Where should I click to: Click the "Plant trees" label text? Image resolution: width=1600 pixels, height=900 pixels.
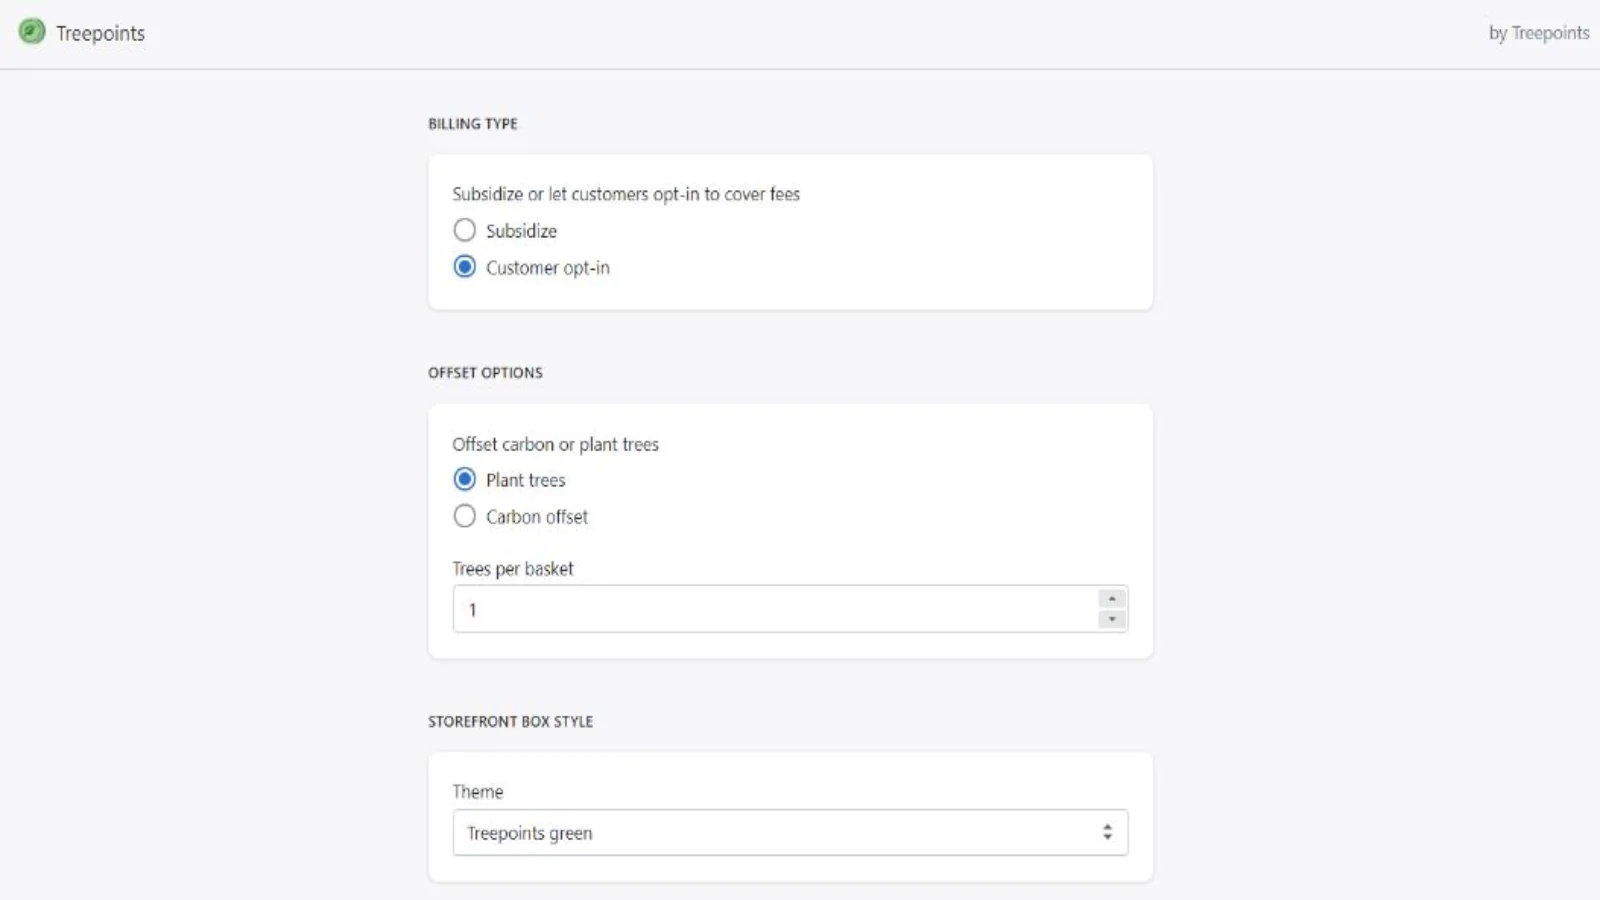525,480
